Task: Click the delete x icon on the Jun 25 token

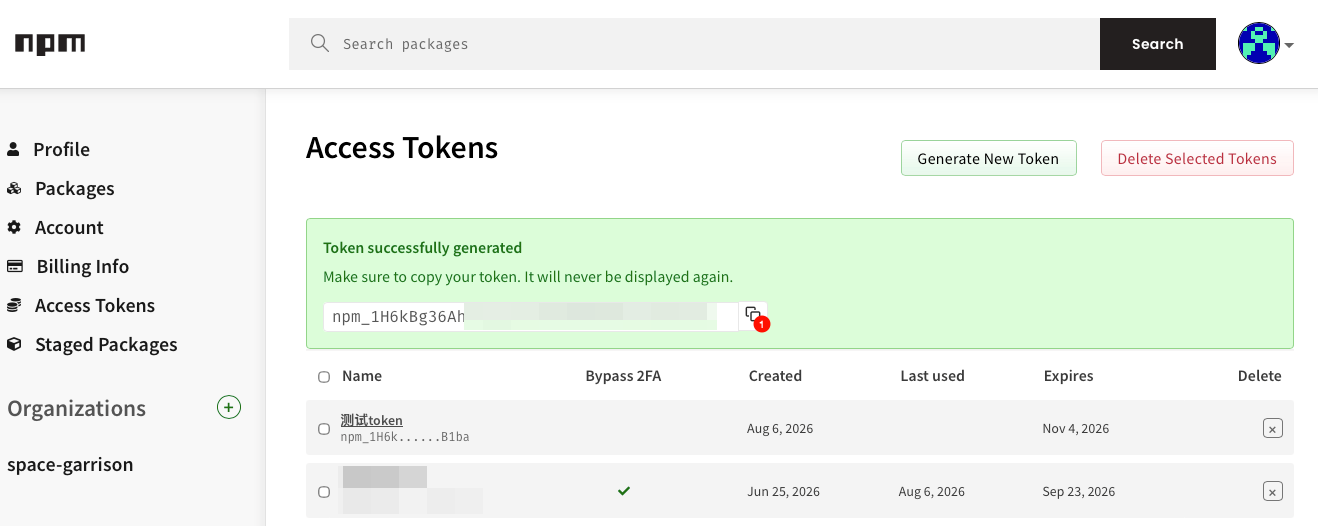Action: (x=1272, y=491)
